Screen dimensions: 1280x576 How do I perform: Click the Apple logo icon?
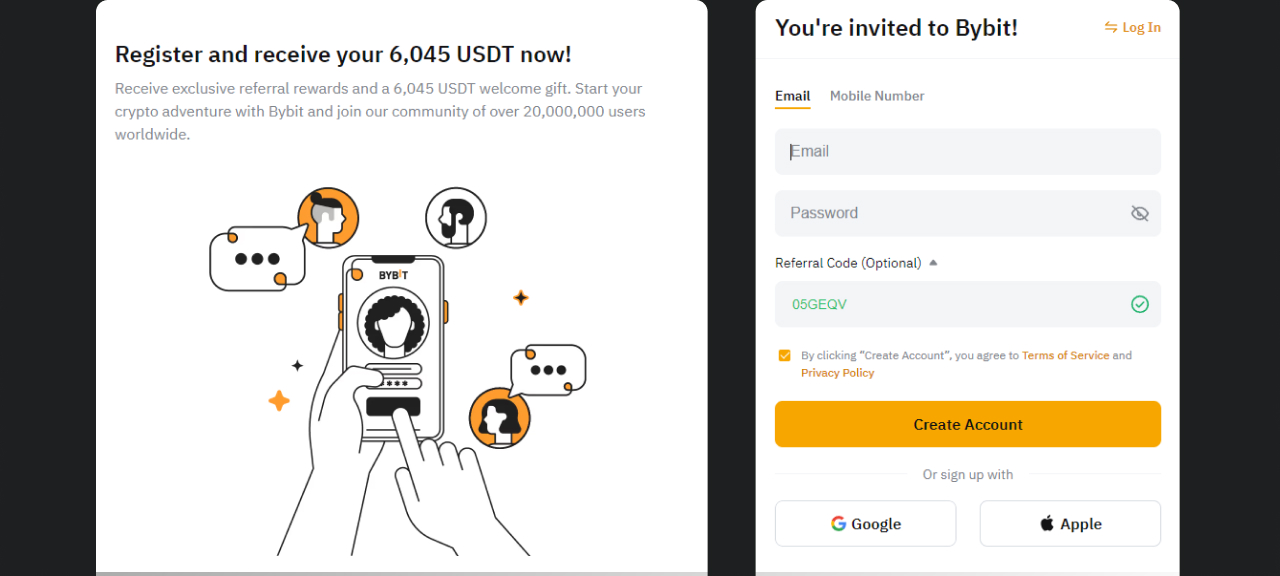(1047, 523)
